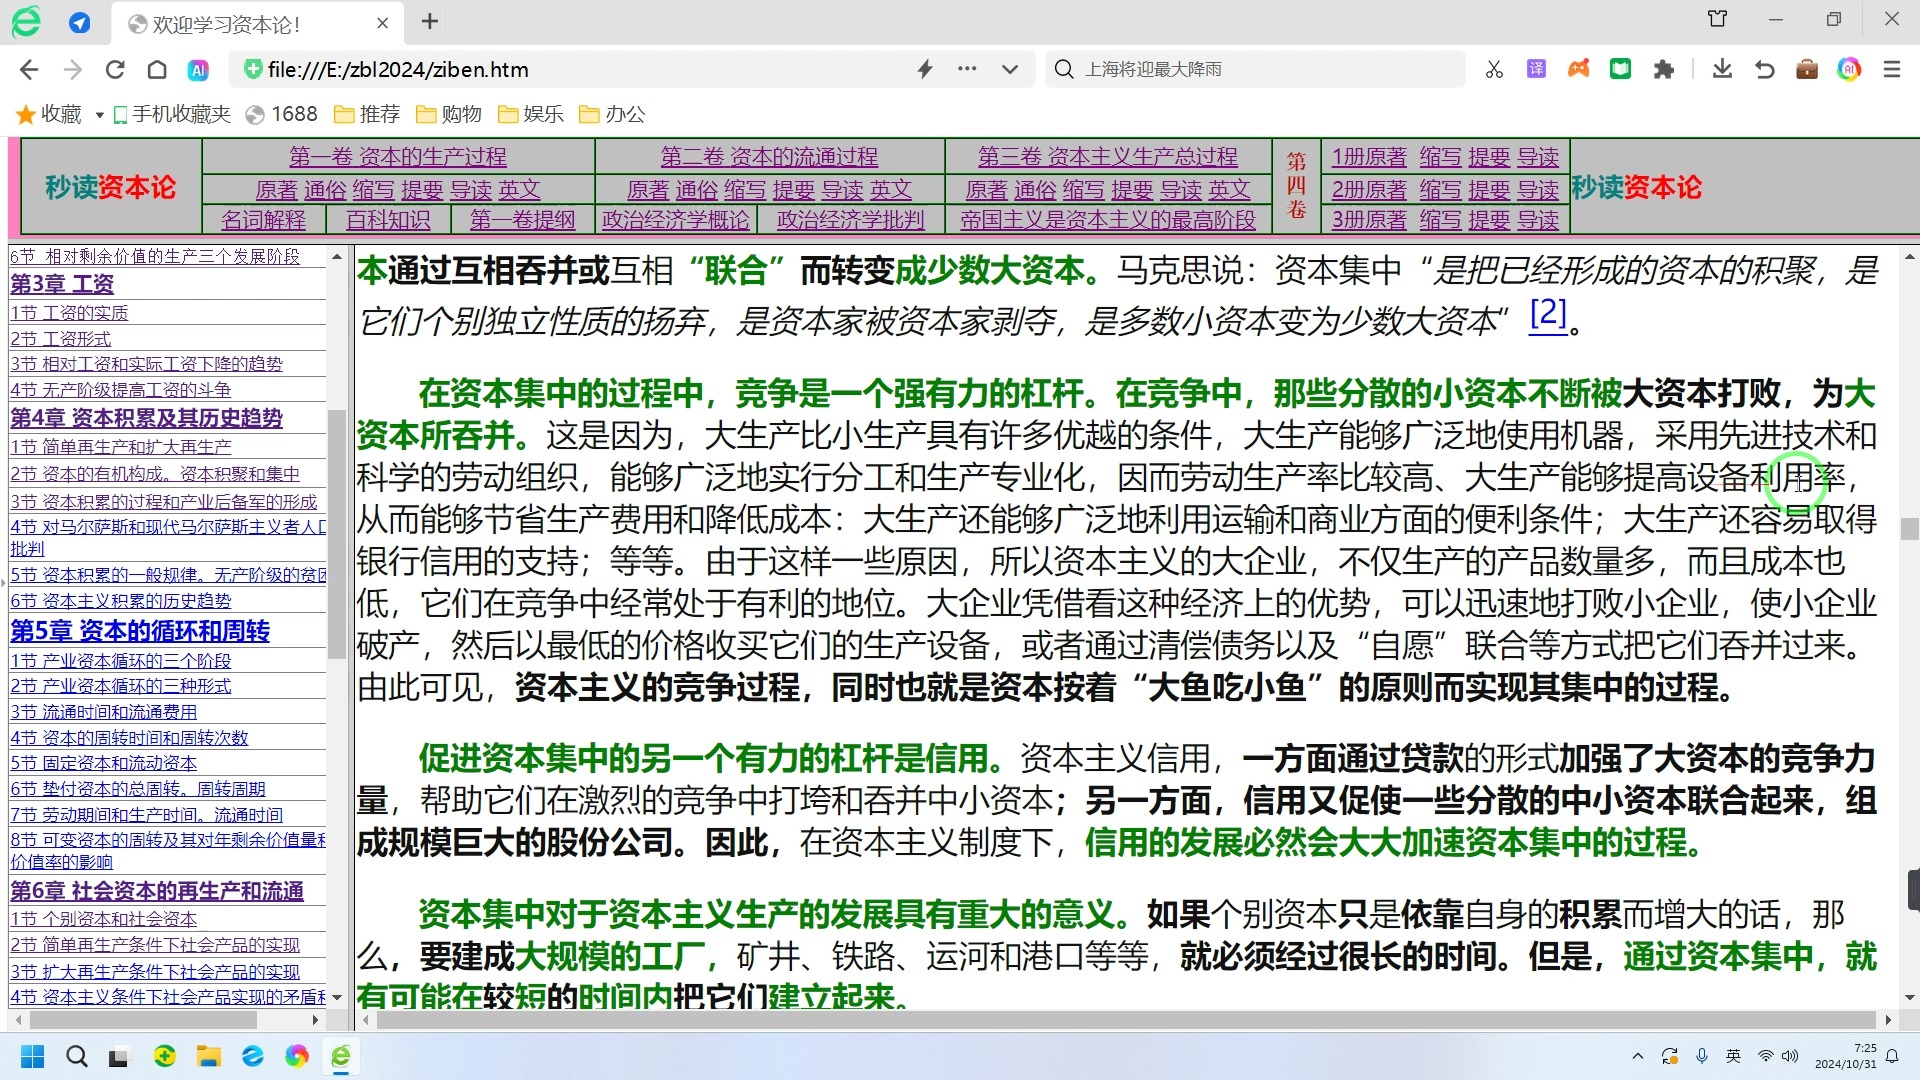Open the notification bell icon
This screenshot has height=1080, width=1920.
(1892, 1056)
